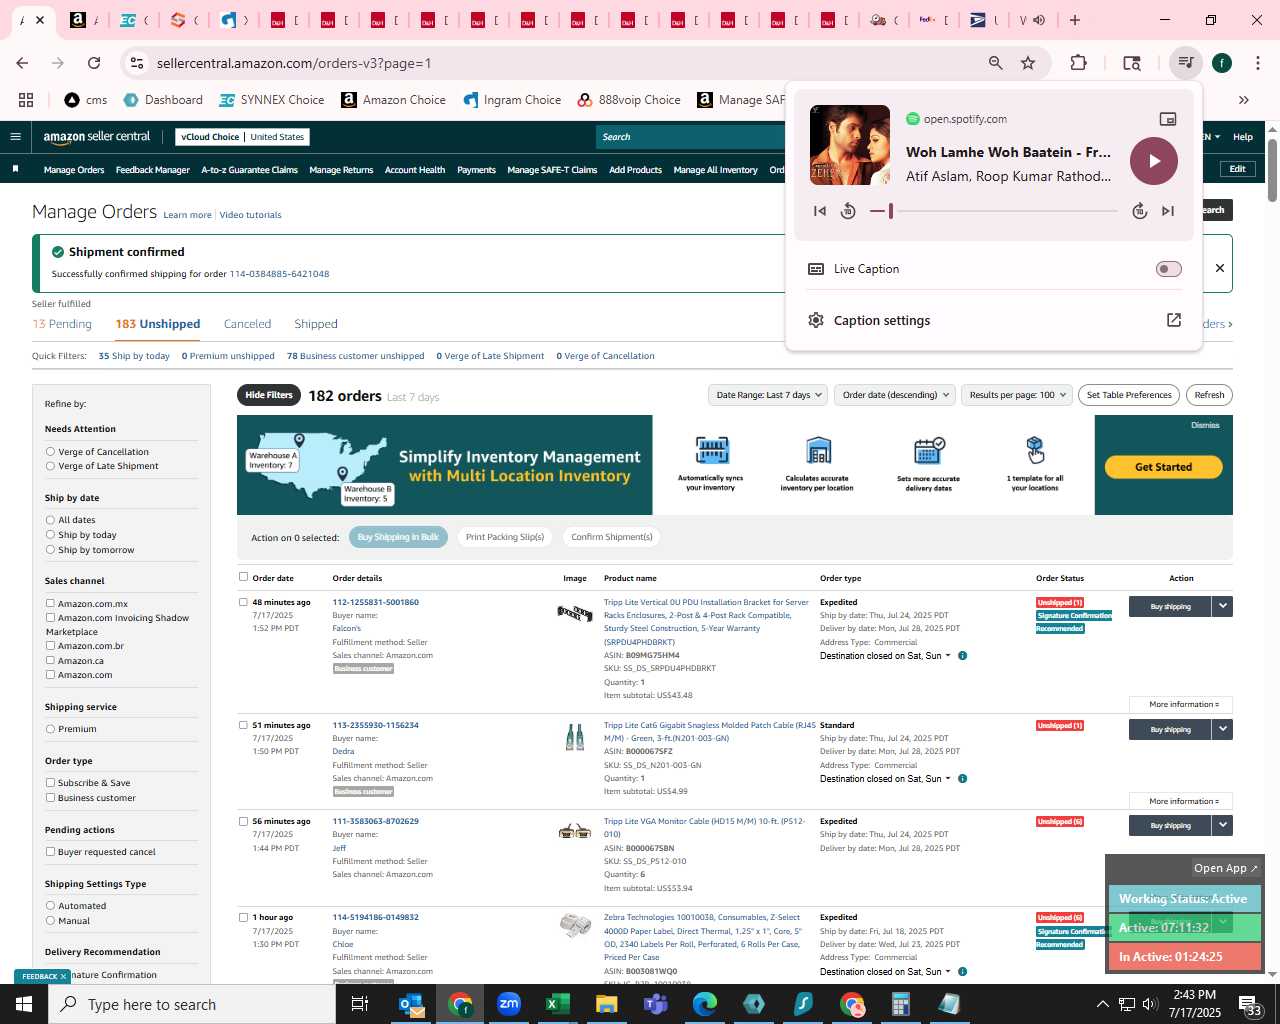The height and width of the screenshot is (1024, 1280).
Task: Skip to previous track in media popup
Action: click(820, 211)
